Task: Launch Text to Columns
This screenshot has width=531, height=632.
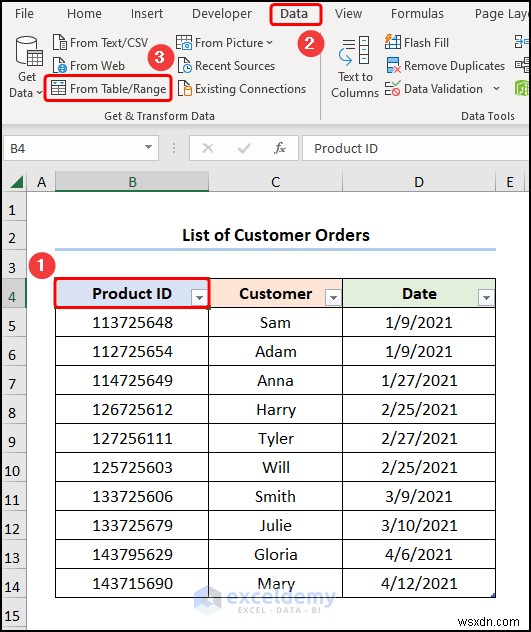Action: point(355,67)
